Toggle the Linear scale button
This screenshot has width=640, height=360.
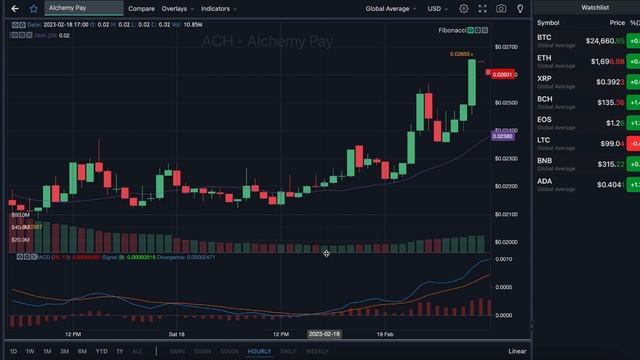[517, 351]
